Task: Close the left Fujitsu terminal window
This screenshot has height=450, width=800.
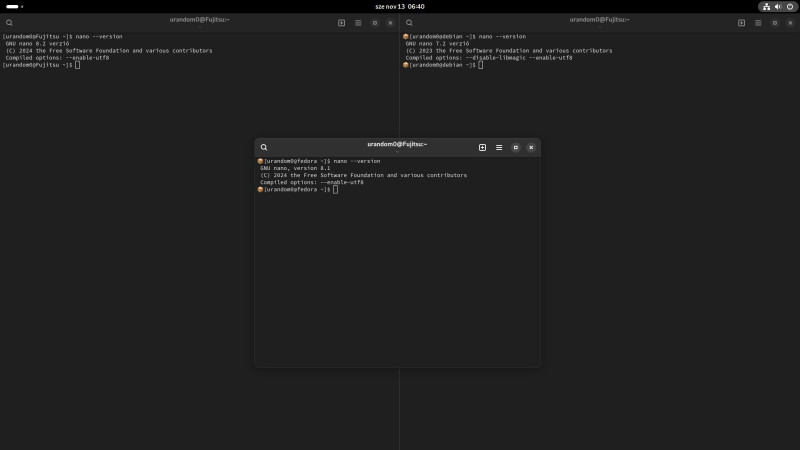Action: (x=390, y=23)
